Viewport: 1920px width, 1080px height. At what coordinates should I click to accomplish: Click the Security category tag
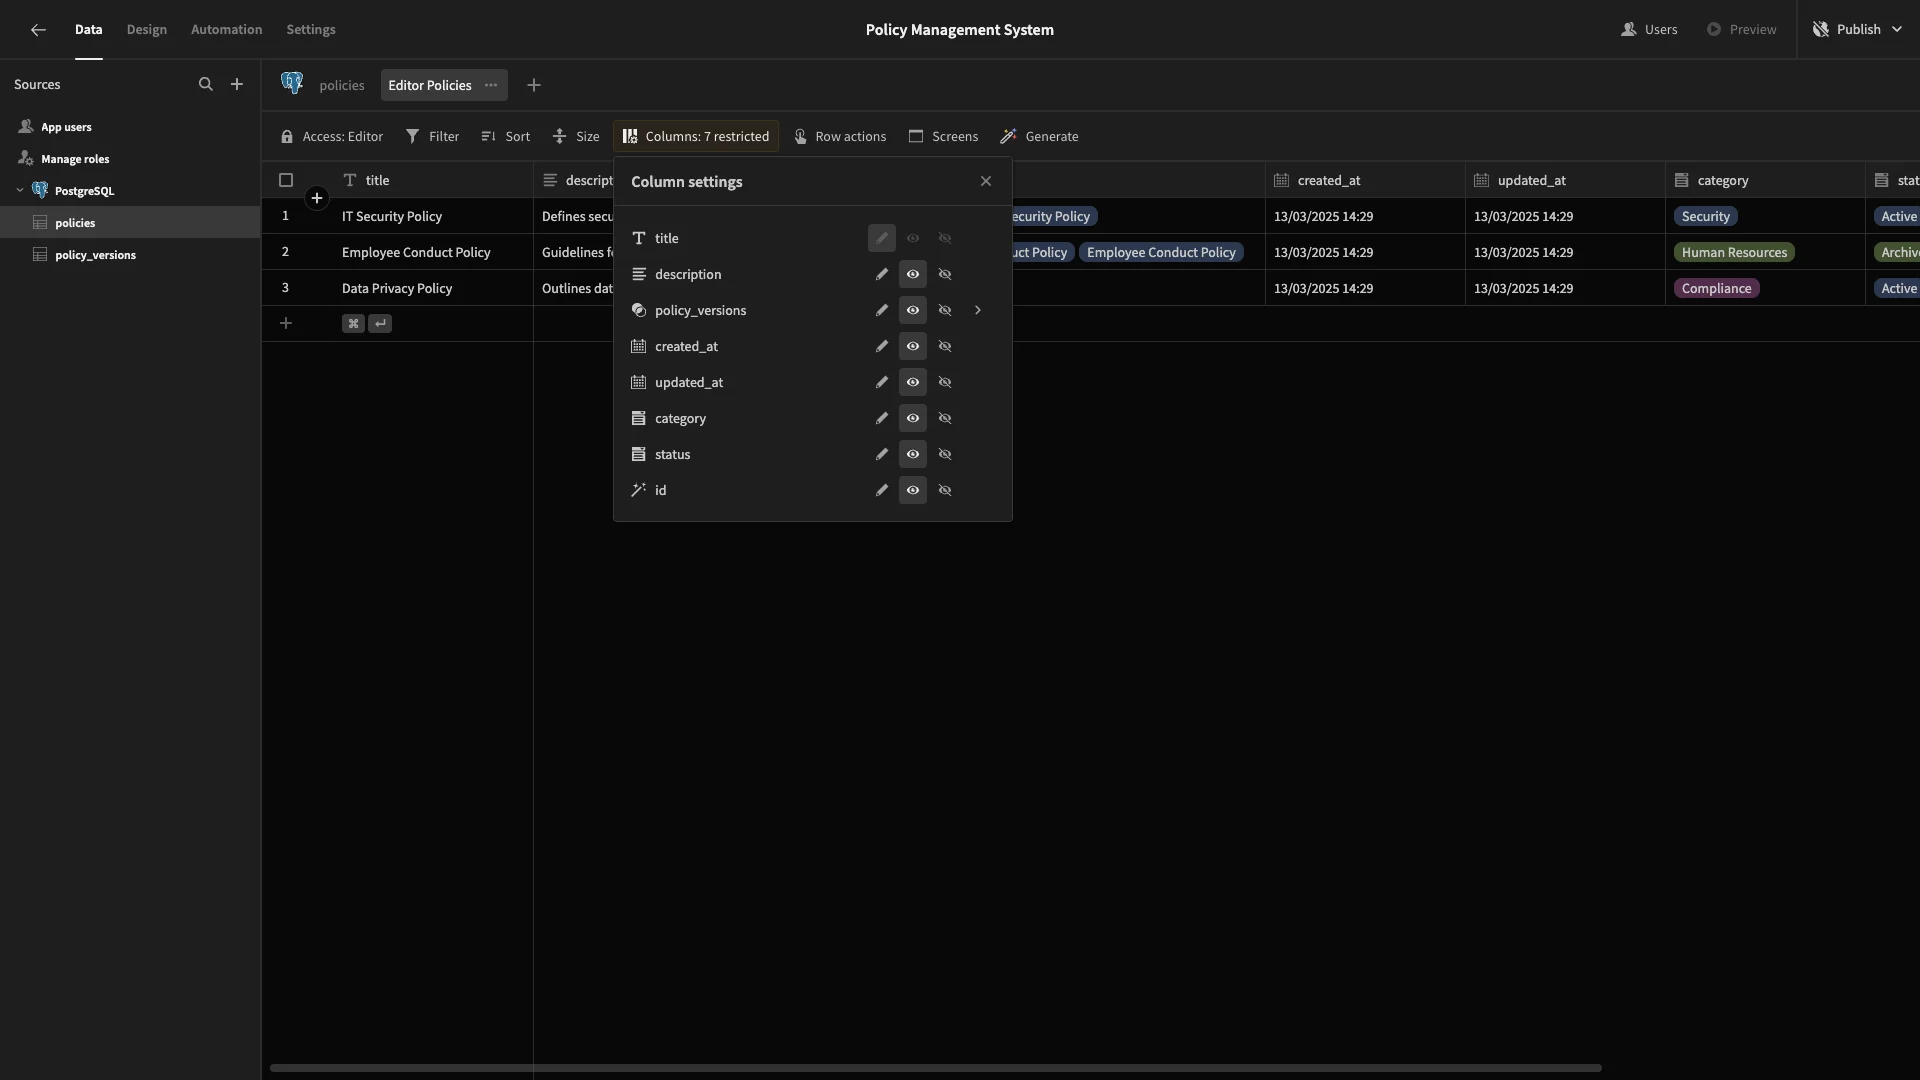[1705, 217]
